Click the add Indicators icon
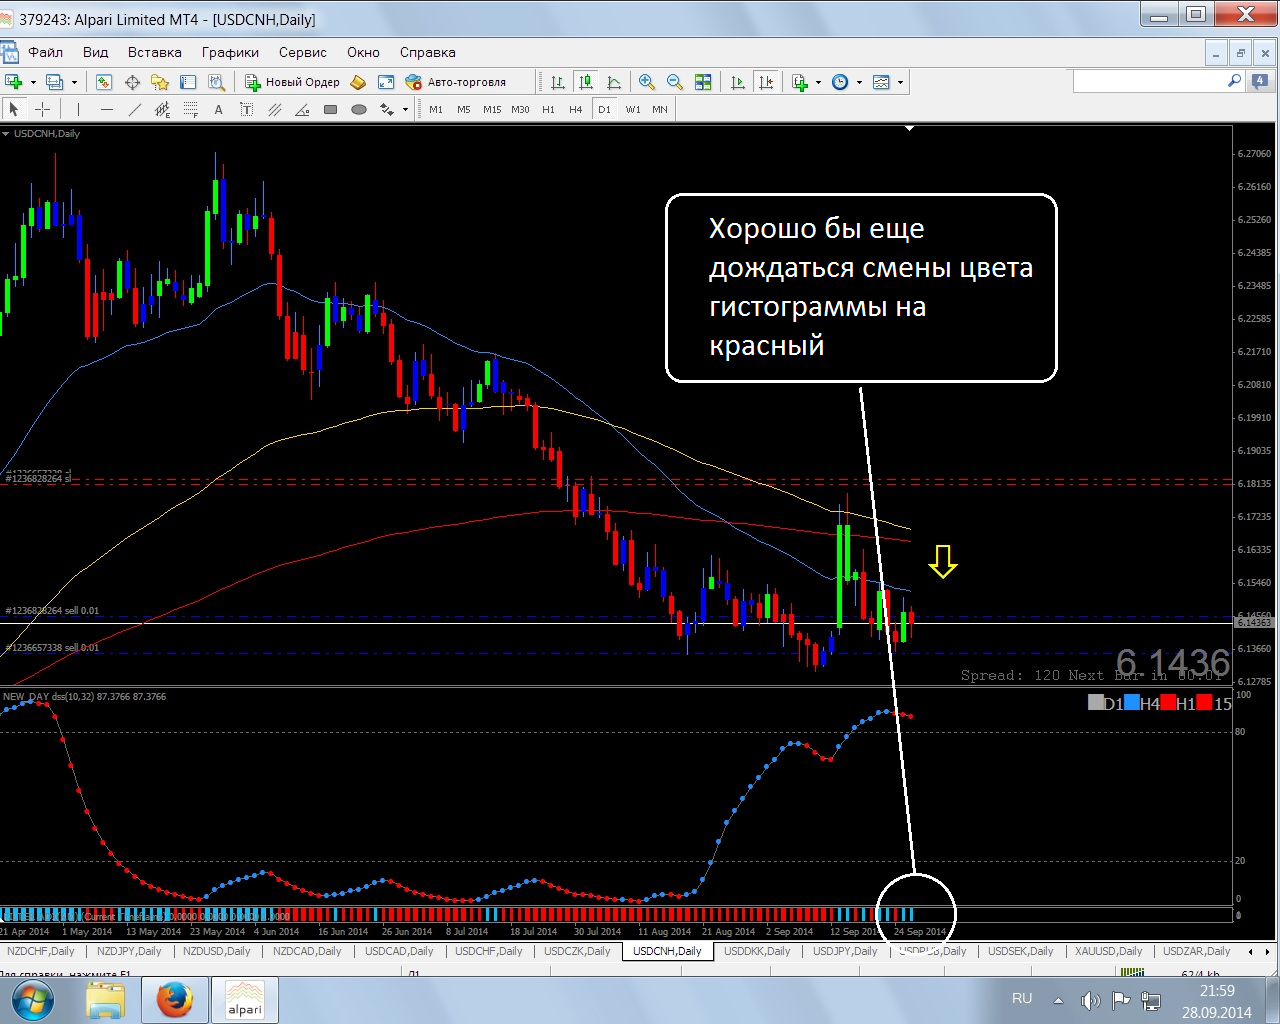Viewport: 1280px width, 1024px height. (800, 82)
